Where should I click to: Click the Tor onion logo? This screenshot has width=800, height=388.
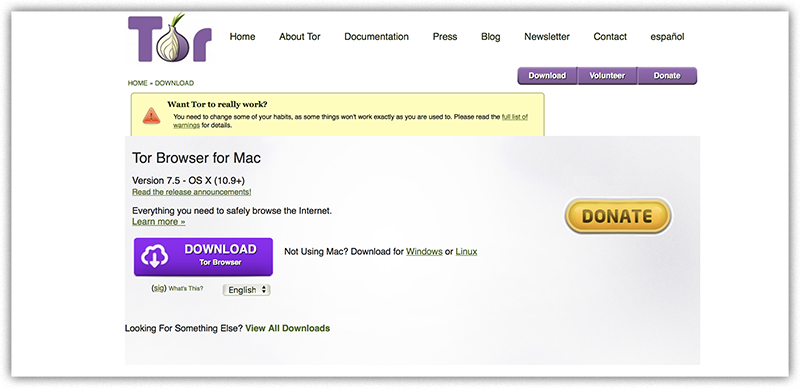coord(169,38)
